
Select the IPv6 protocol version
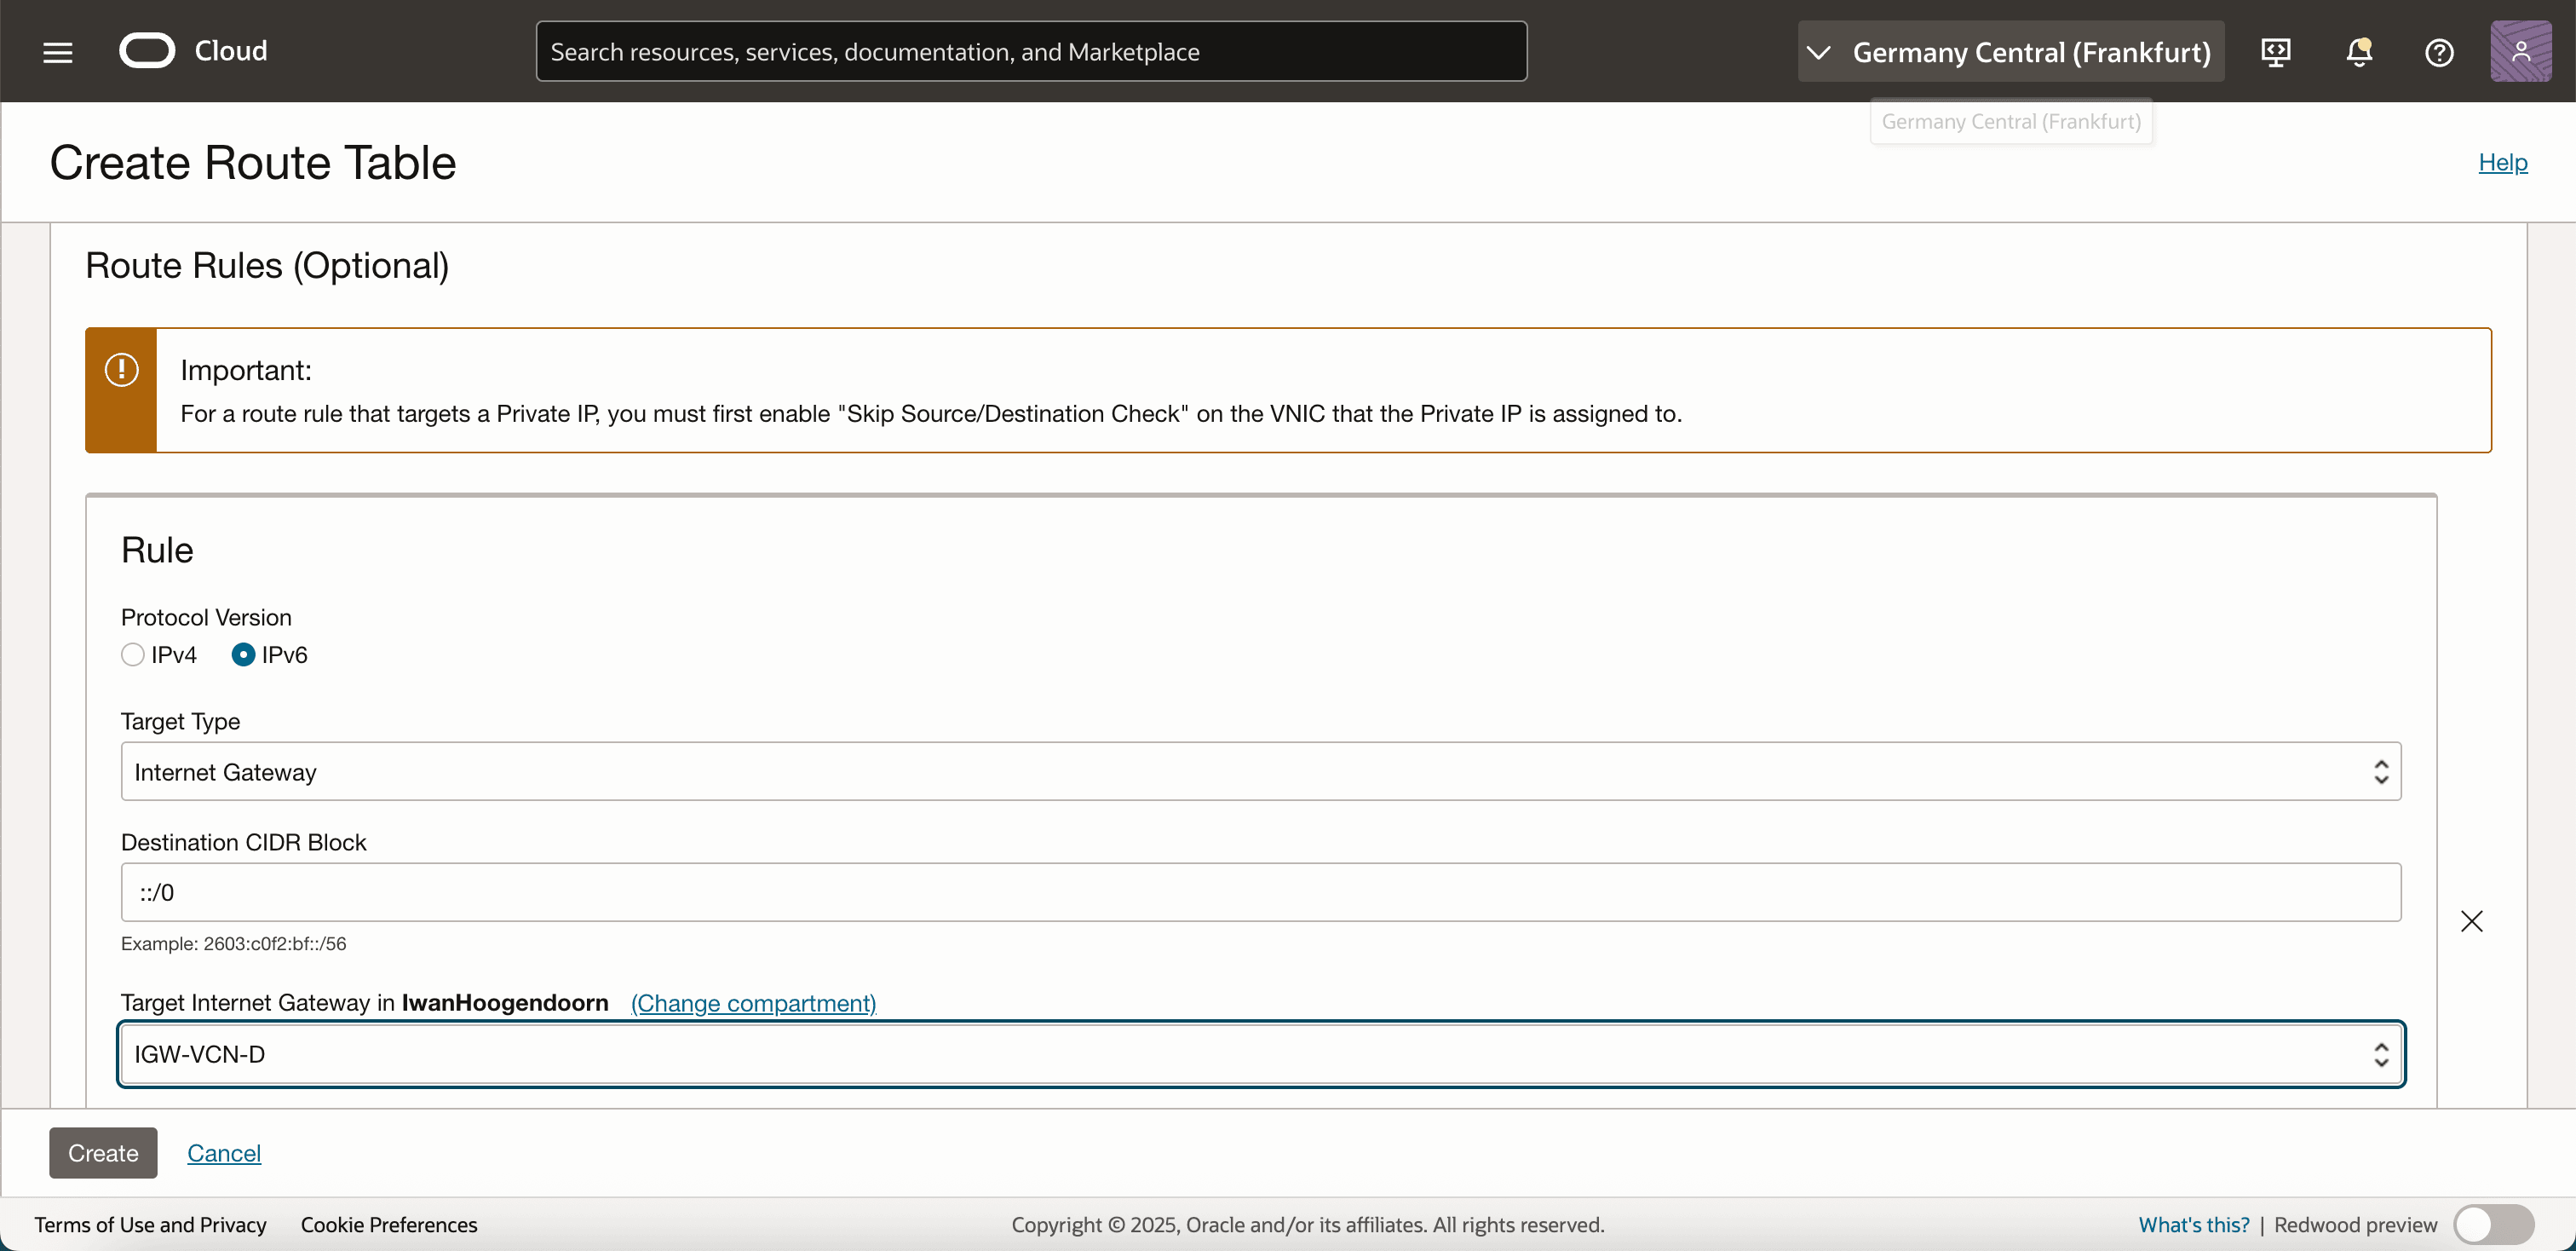[243, 655]
